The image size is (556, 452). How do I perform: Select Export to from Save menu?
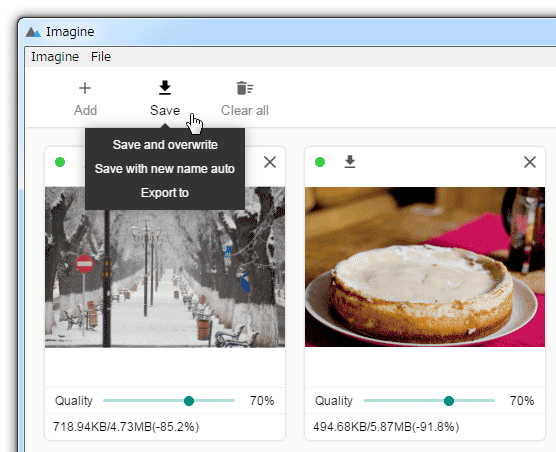165,193
